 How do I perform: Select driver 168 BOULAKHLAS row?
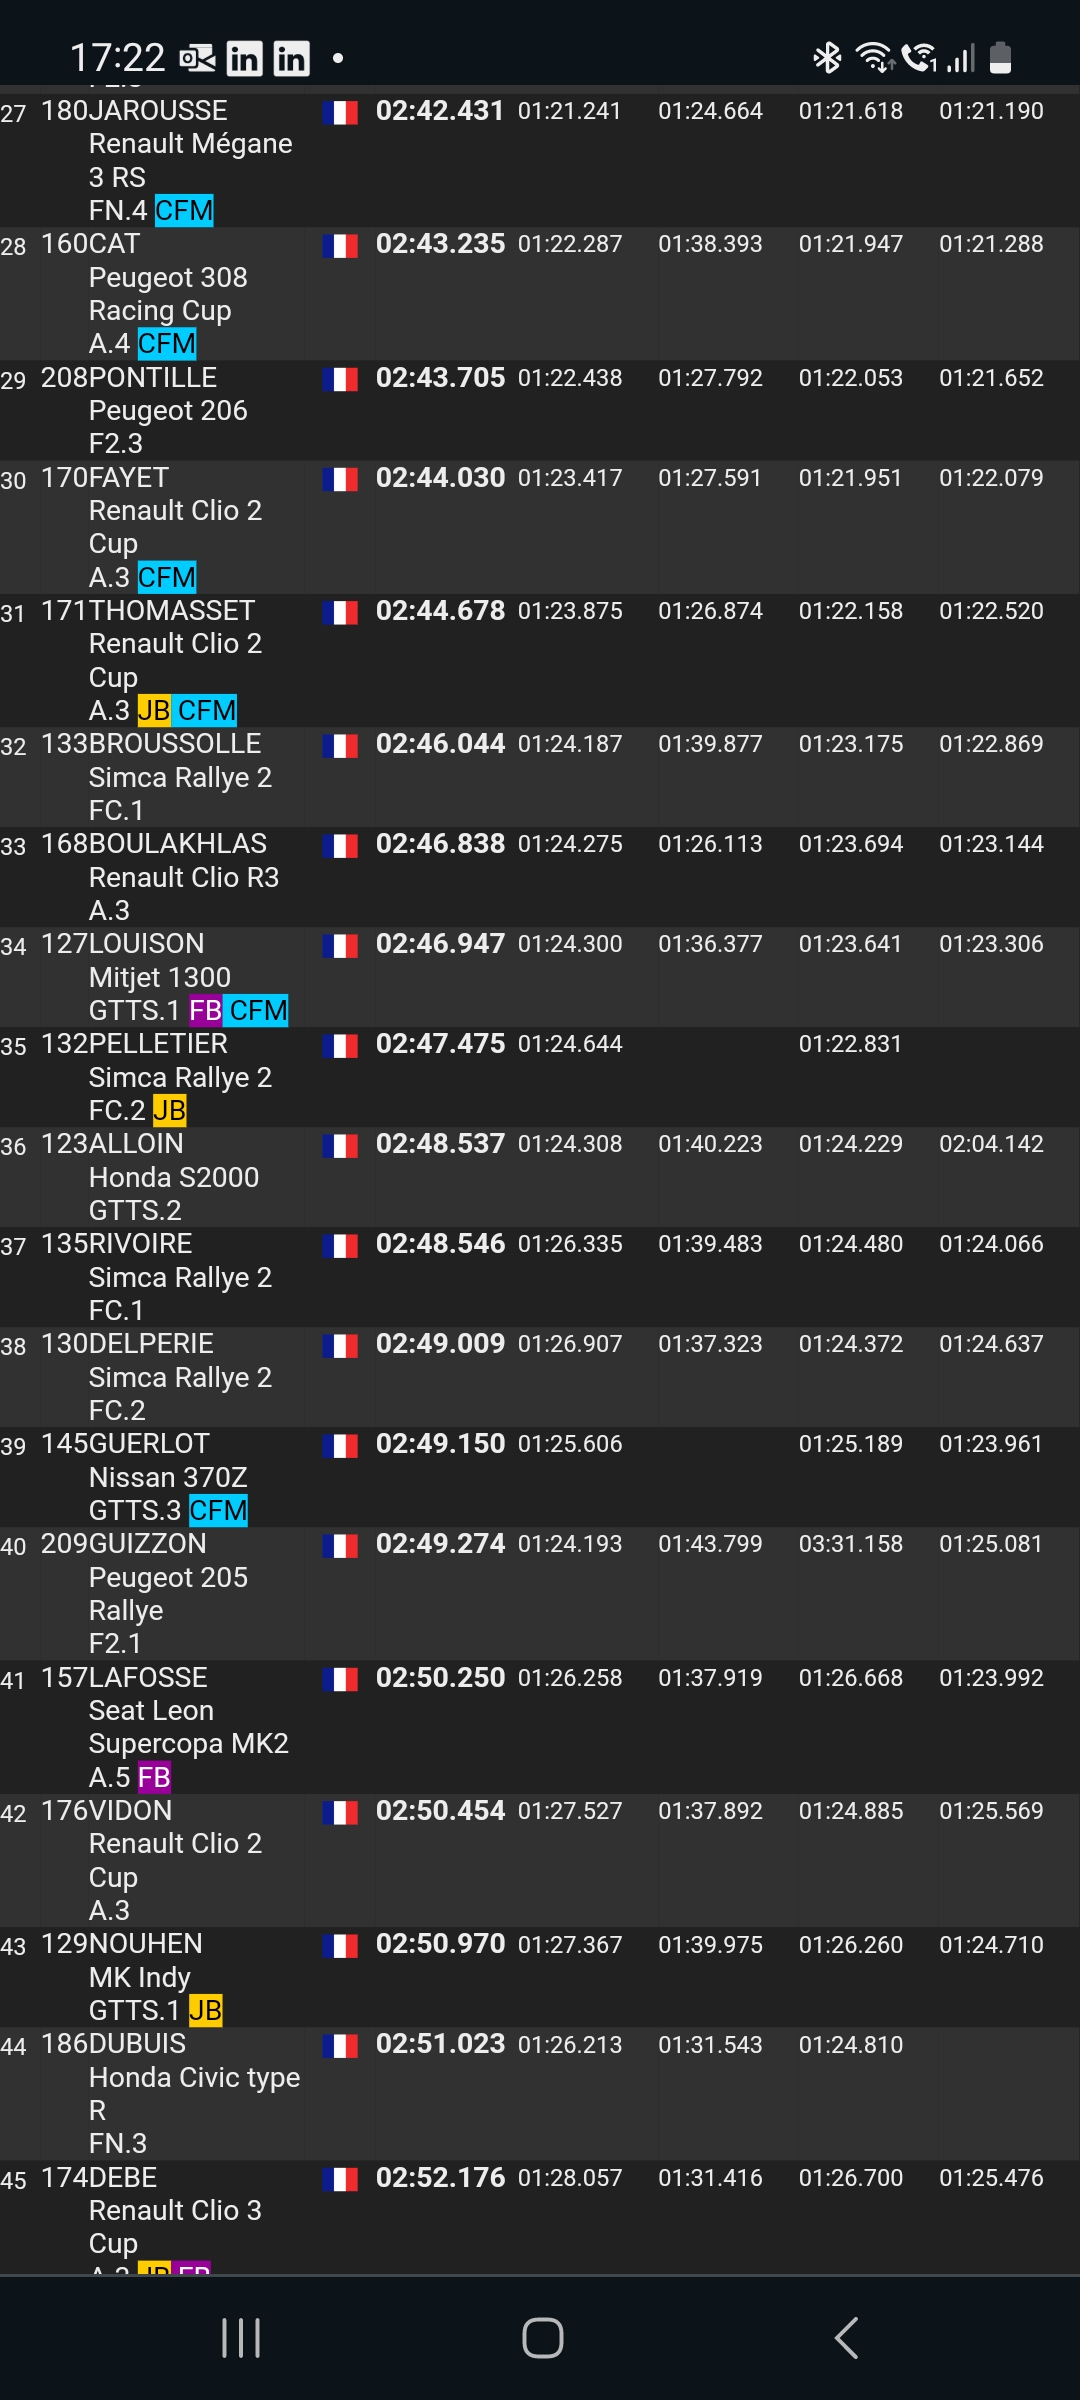click(540, 877)
